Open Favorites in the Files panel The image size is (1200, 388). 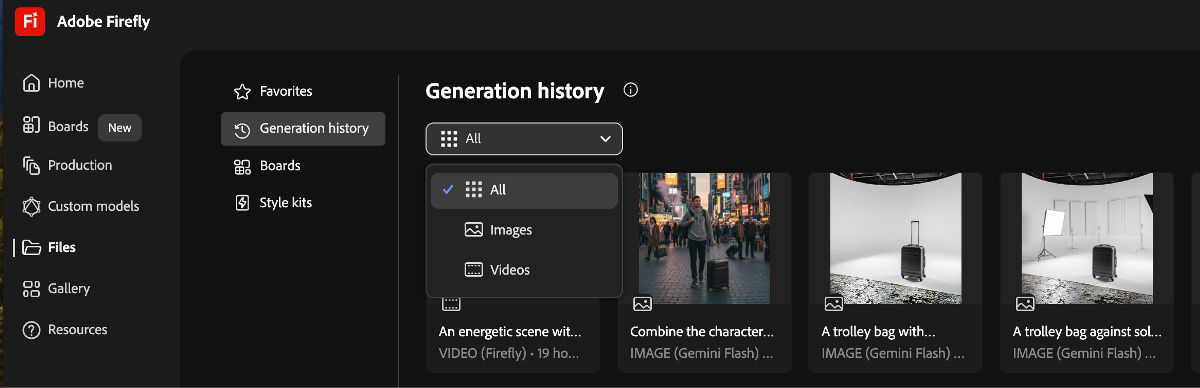click(x=303, y=91)
